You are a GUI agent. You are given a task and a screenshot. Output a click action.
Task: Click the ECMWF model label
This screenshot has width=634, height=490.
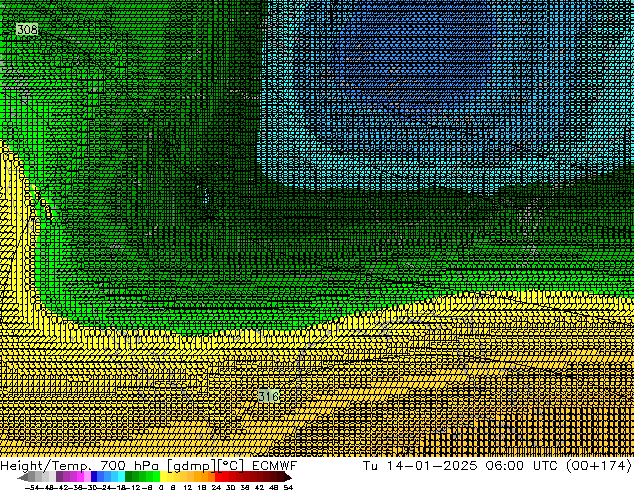(275, 466)
